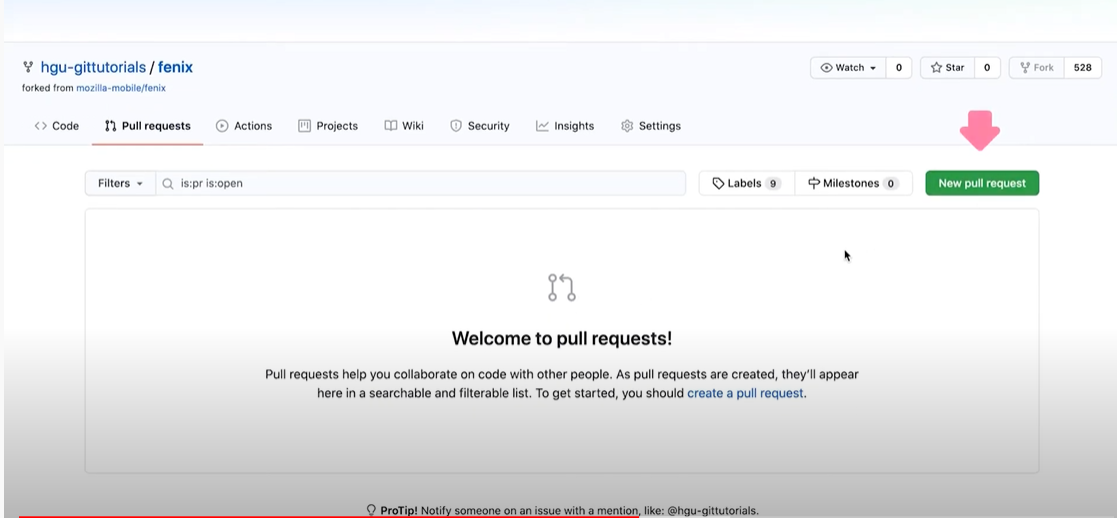Click the play icon in Actions tab

[222, 126]
